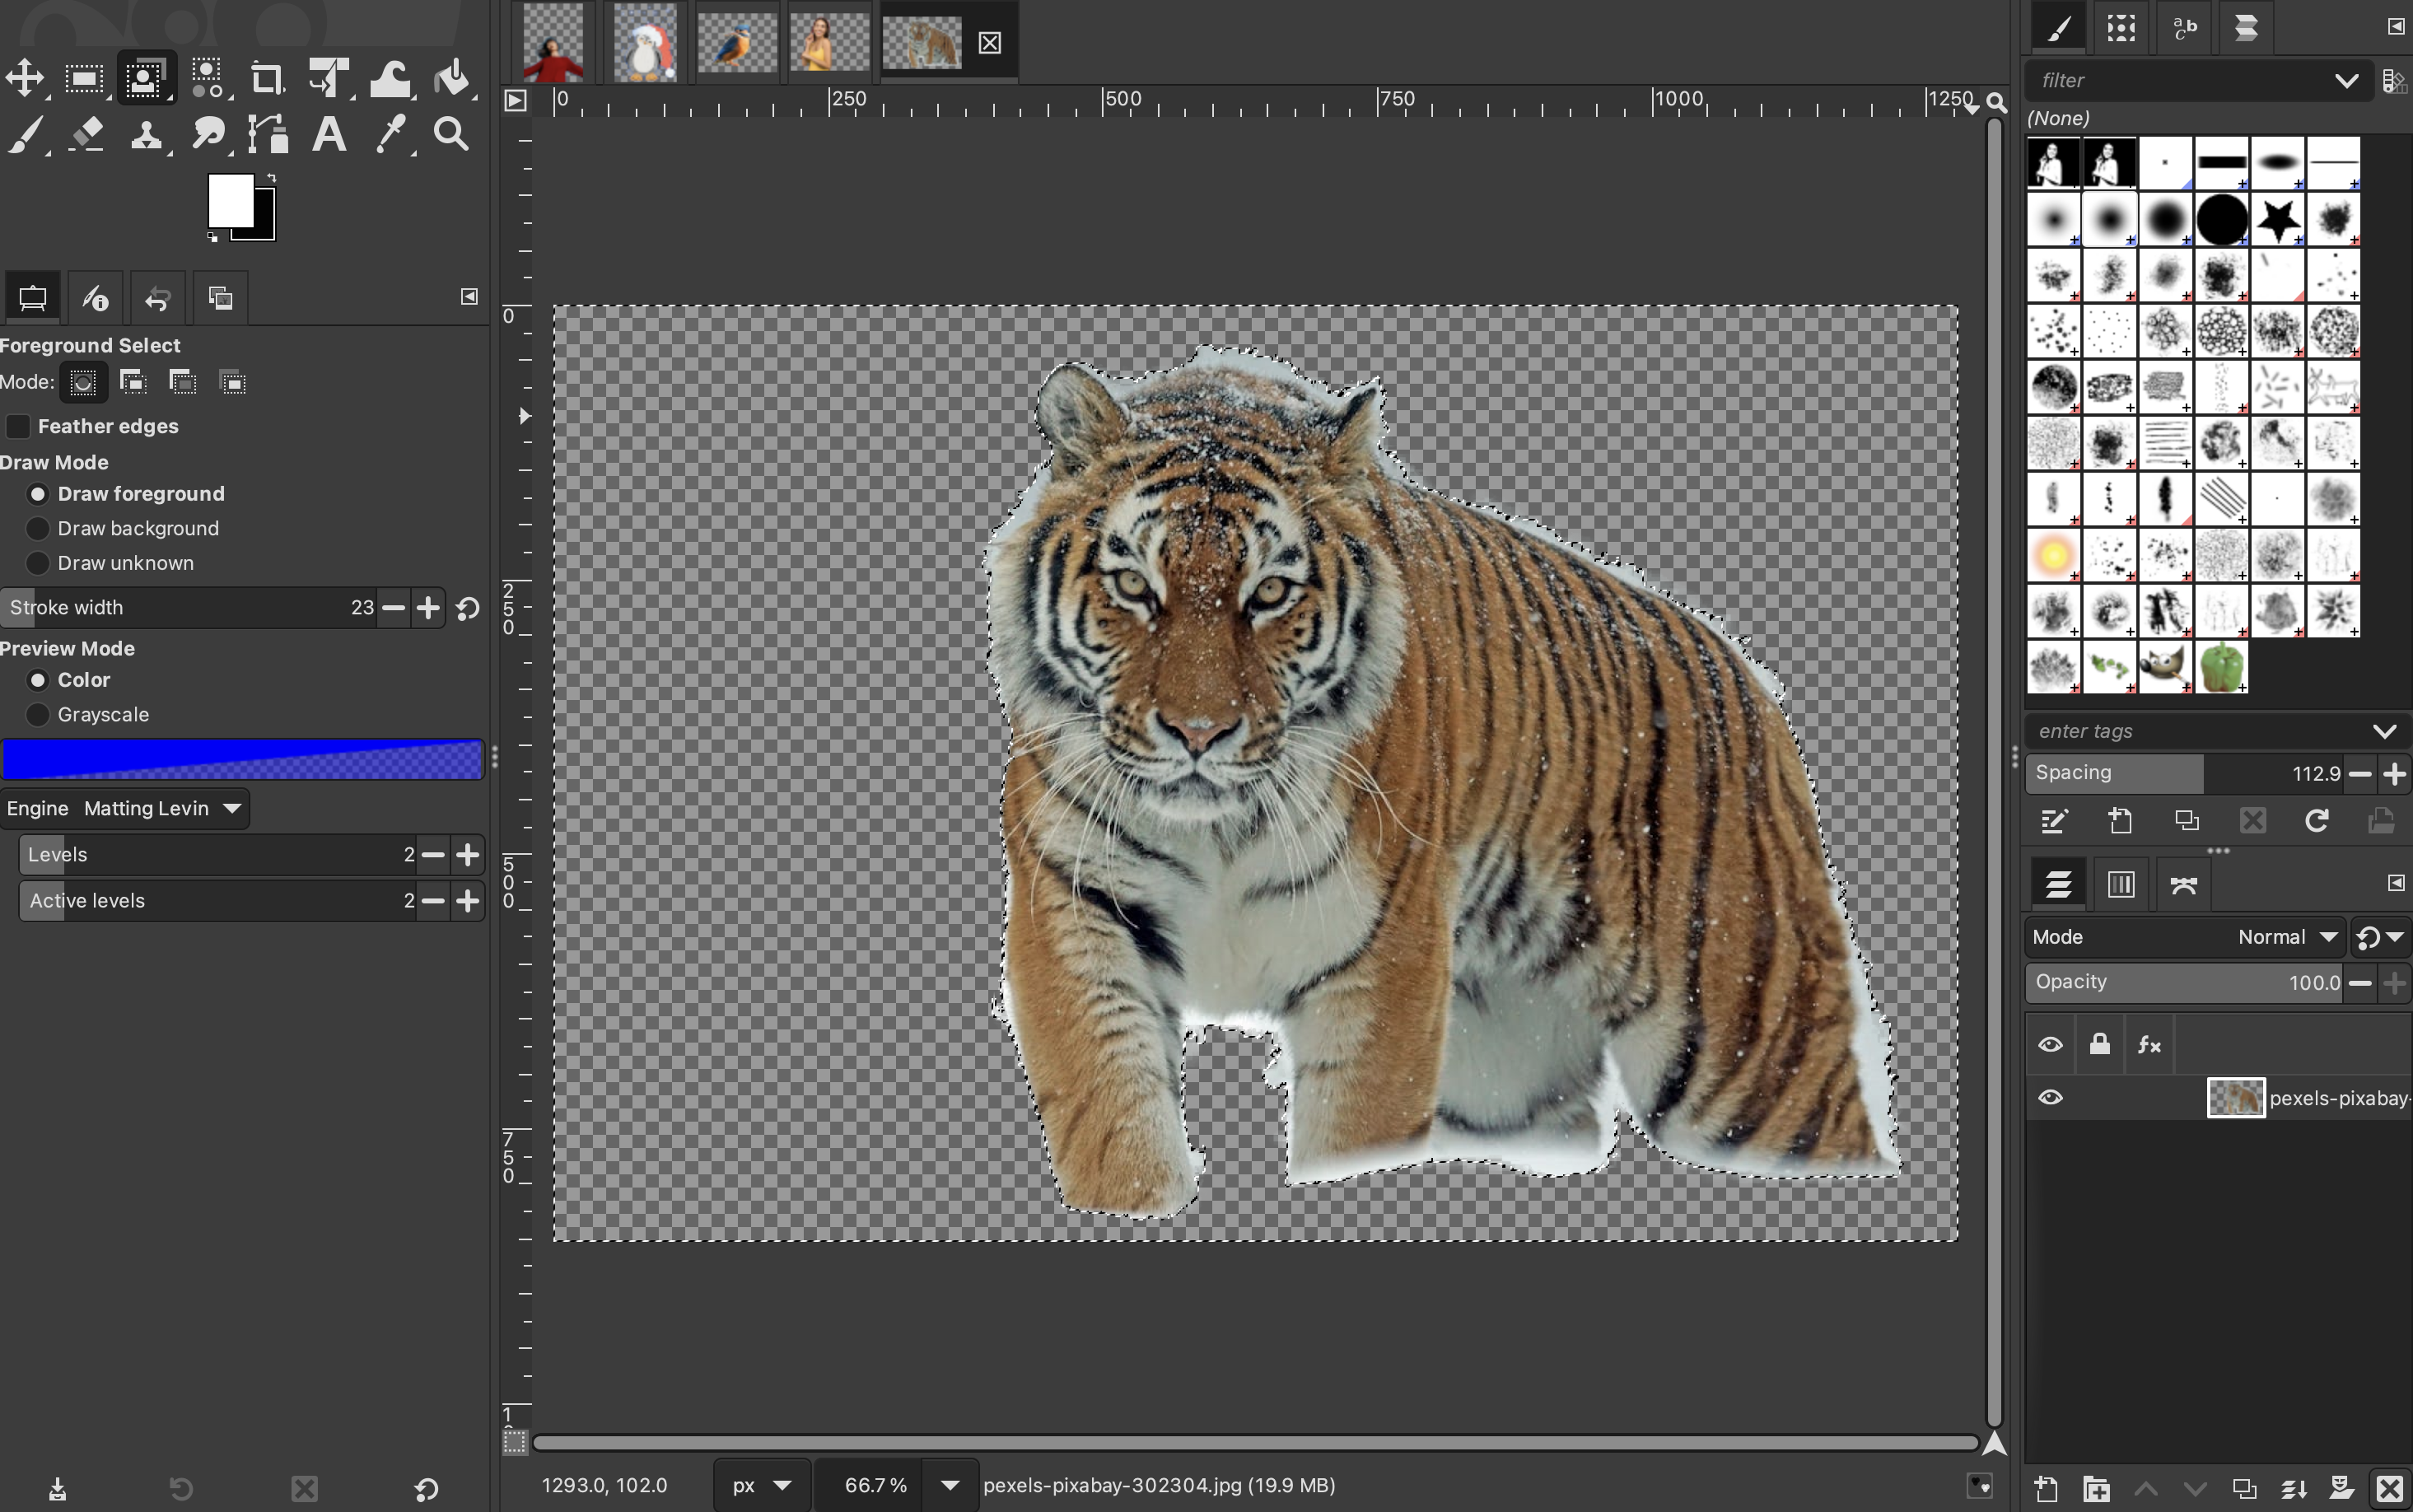Select the Draw background radio option
2413x1512 pixels.
tap(38, 528)
